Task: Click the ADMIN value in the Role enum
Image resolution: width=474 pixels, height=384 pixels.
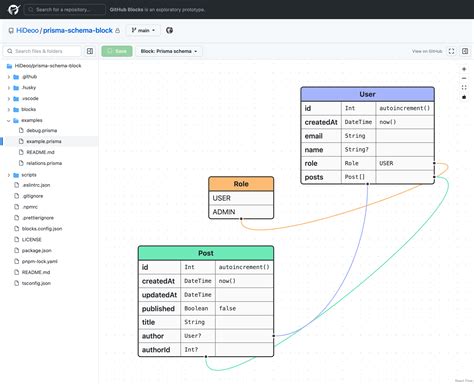Action: point(241,212)
